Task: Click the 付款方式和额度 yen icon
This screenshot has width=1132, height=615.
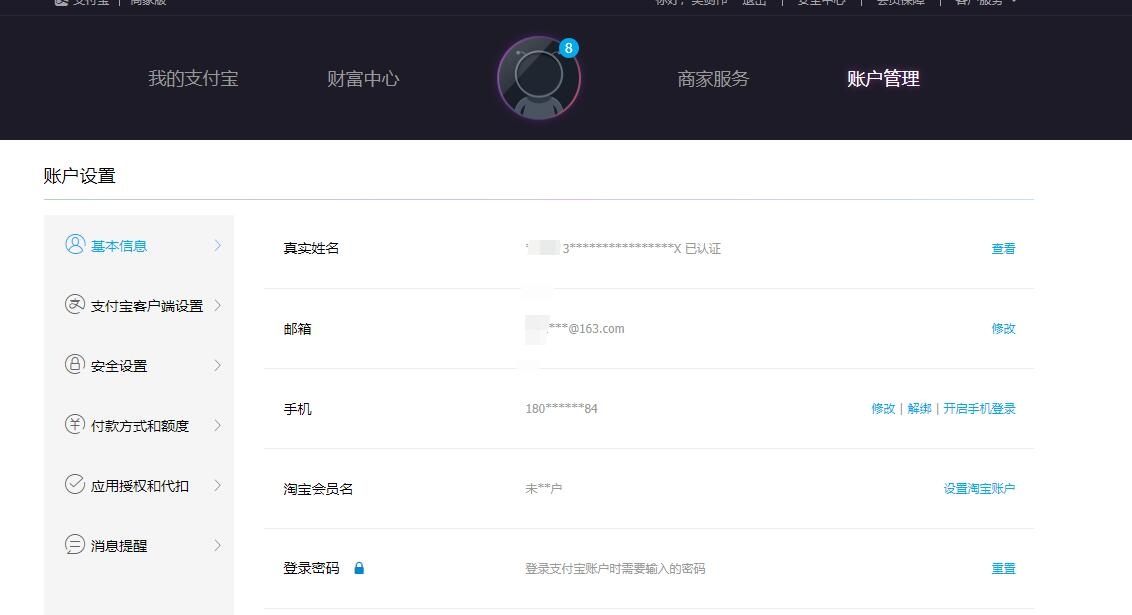Action: point(75,424)
